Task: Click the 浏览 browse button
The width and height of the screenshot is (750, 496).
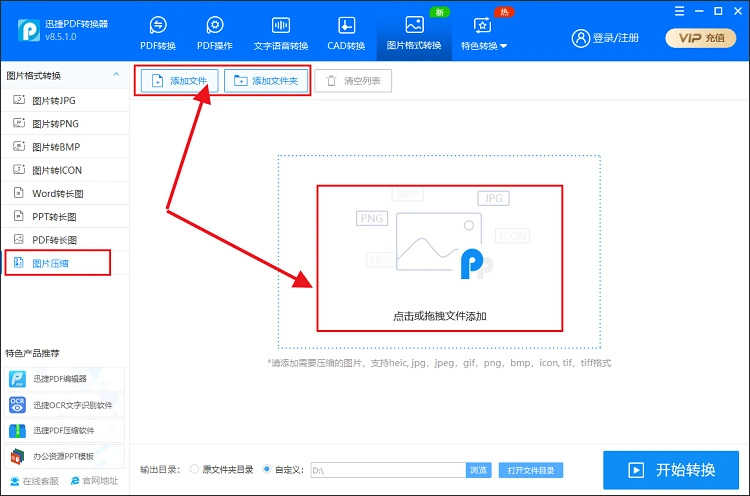Action: (x=478, y=470)
